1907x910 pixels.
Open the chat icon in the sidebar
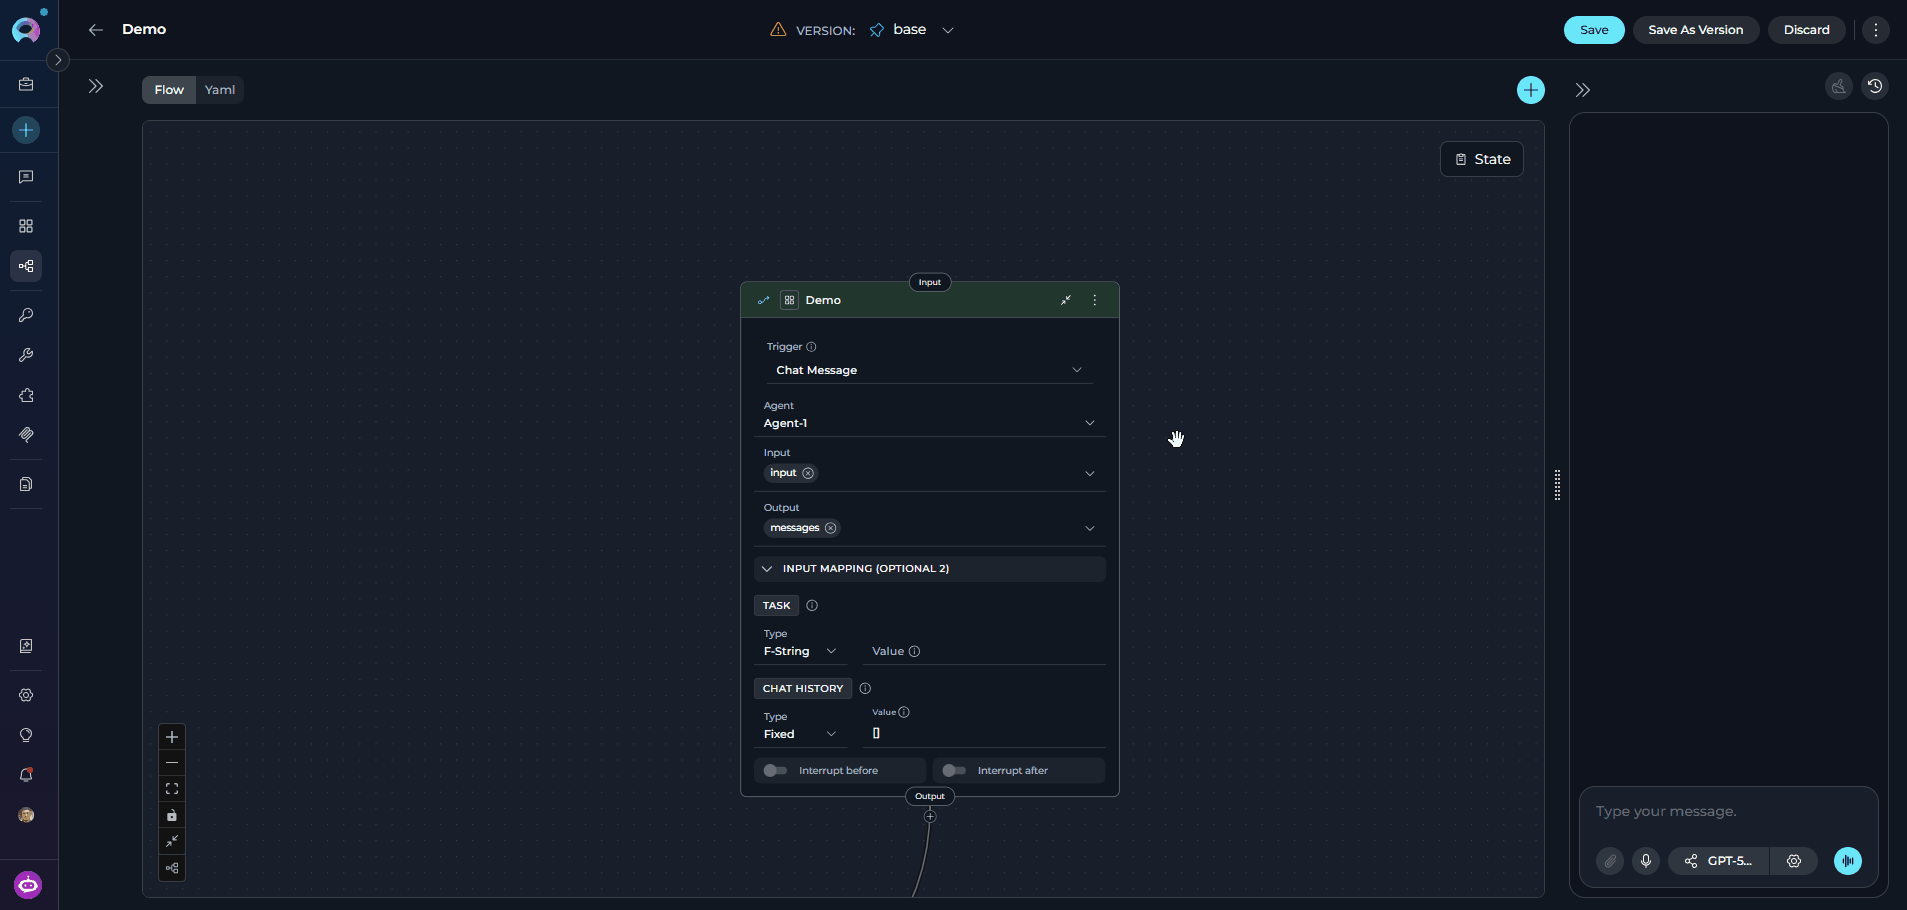[x=26, y=177]
